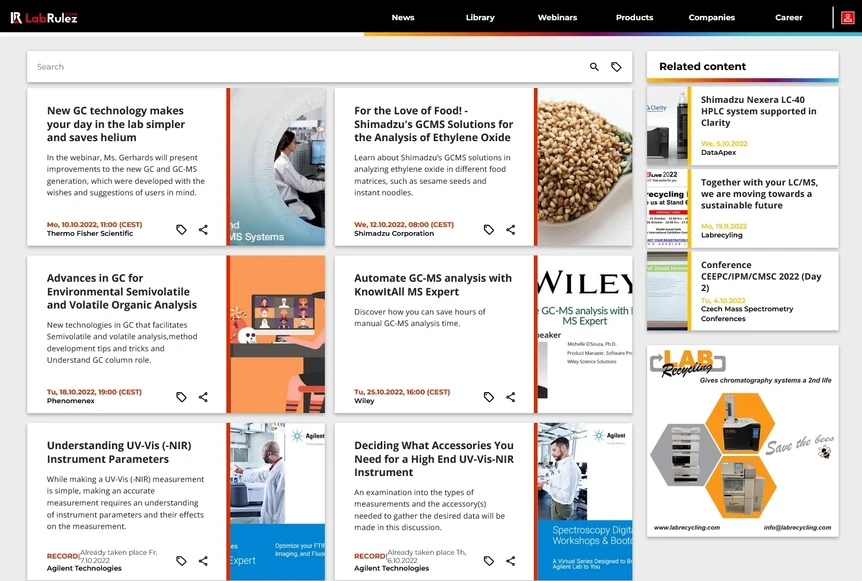Click the orange video-call illustration thumbnail

click(x=278, y=334)
